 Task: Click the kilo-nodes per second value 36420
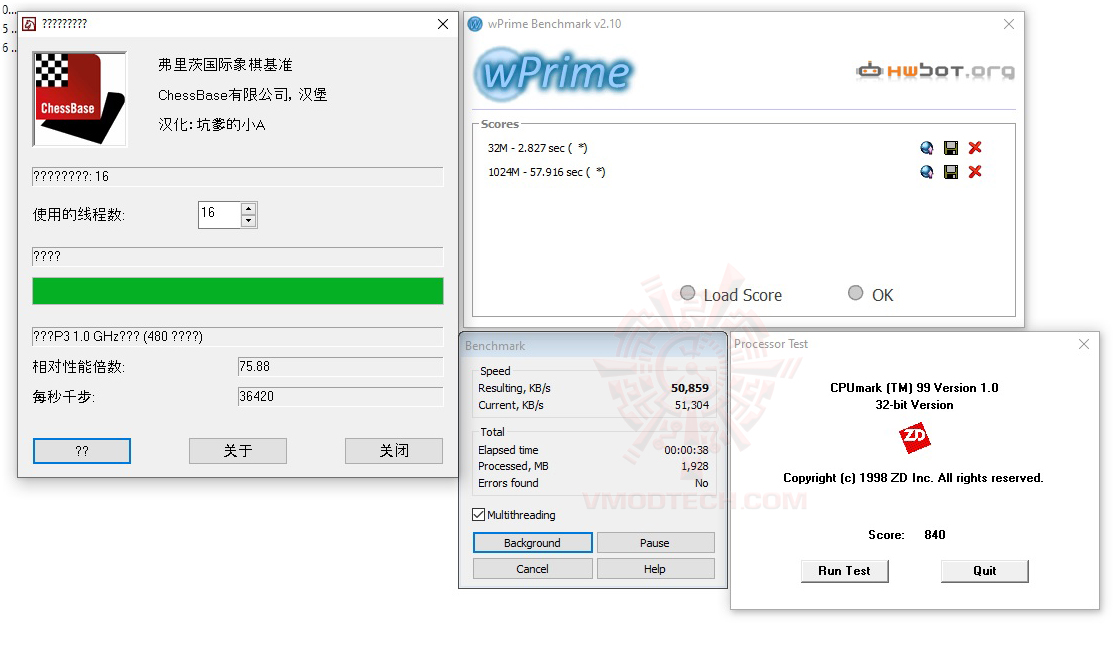(340, 397)
